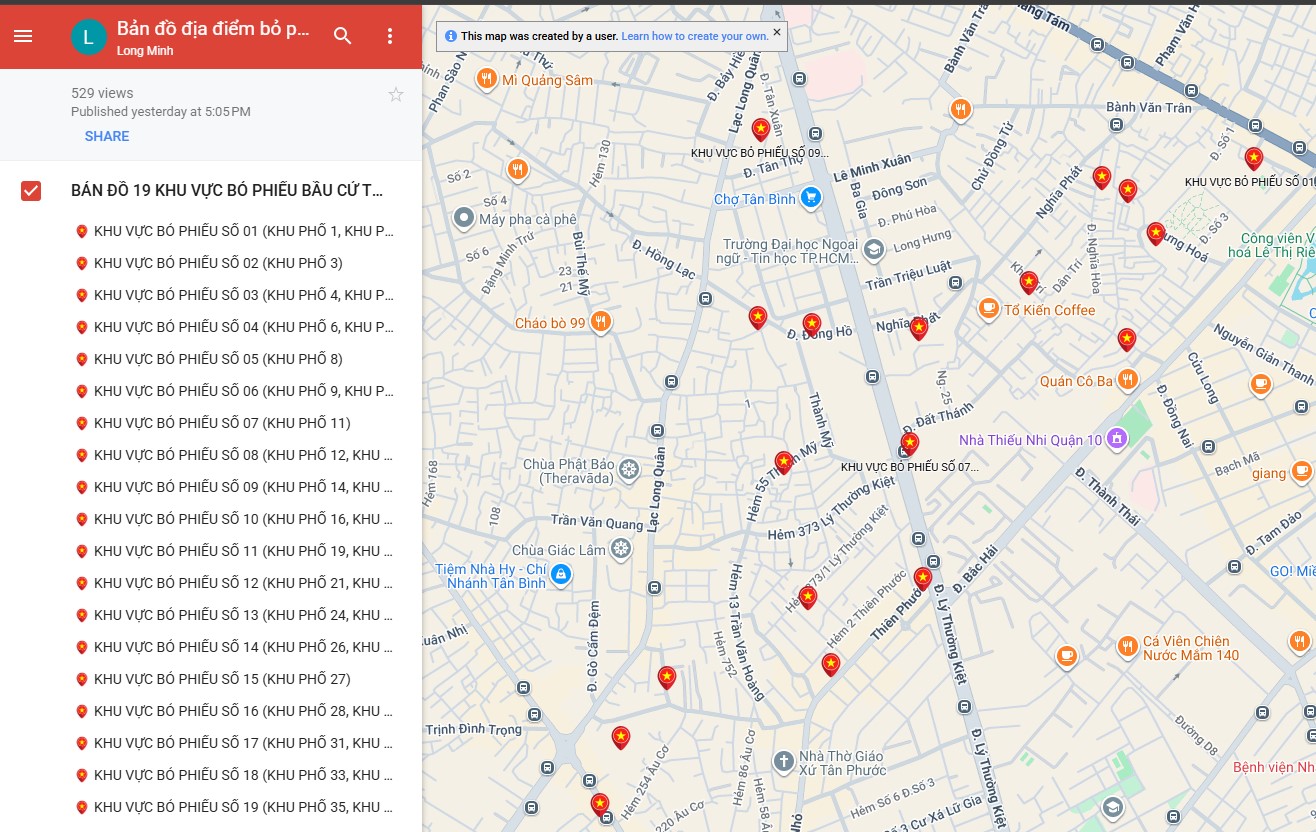The width and height of the screenshot is (1316, 832).
Task: Click the SHARE link
Action: point(107,136)
